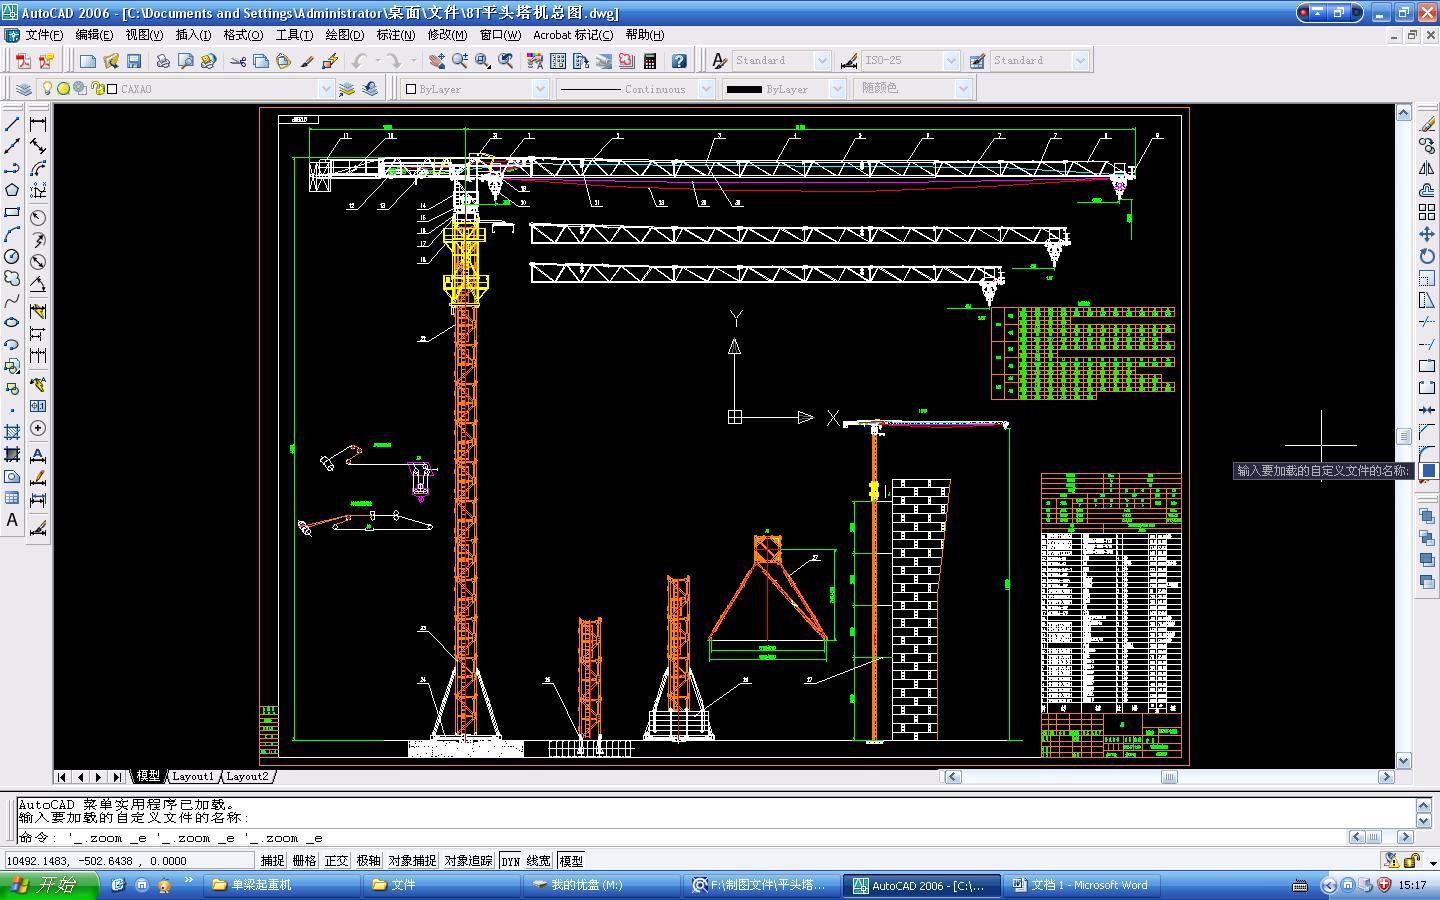The height and width of the screenshot is (900, 1440).
Task: Open the Layer Properties Manager icon
Action: click(24, 89)
